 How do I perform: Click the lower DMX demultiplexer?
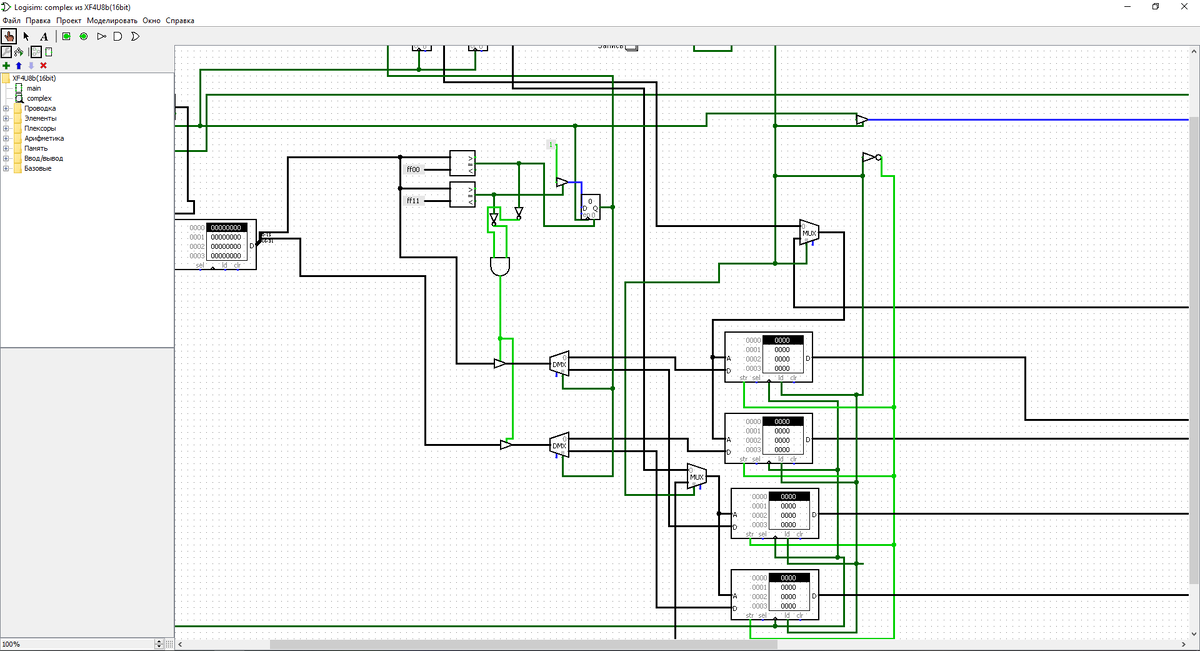[559, 445]
